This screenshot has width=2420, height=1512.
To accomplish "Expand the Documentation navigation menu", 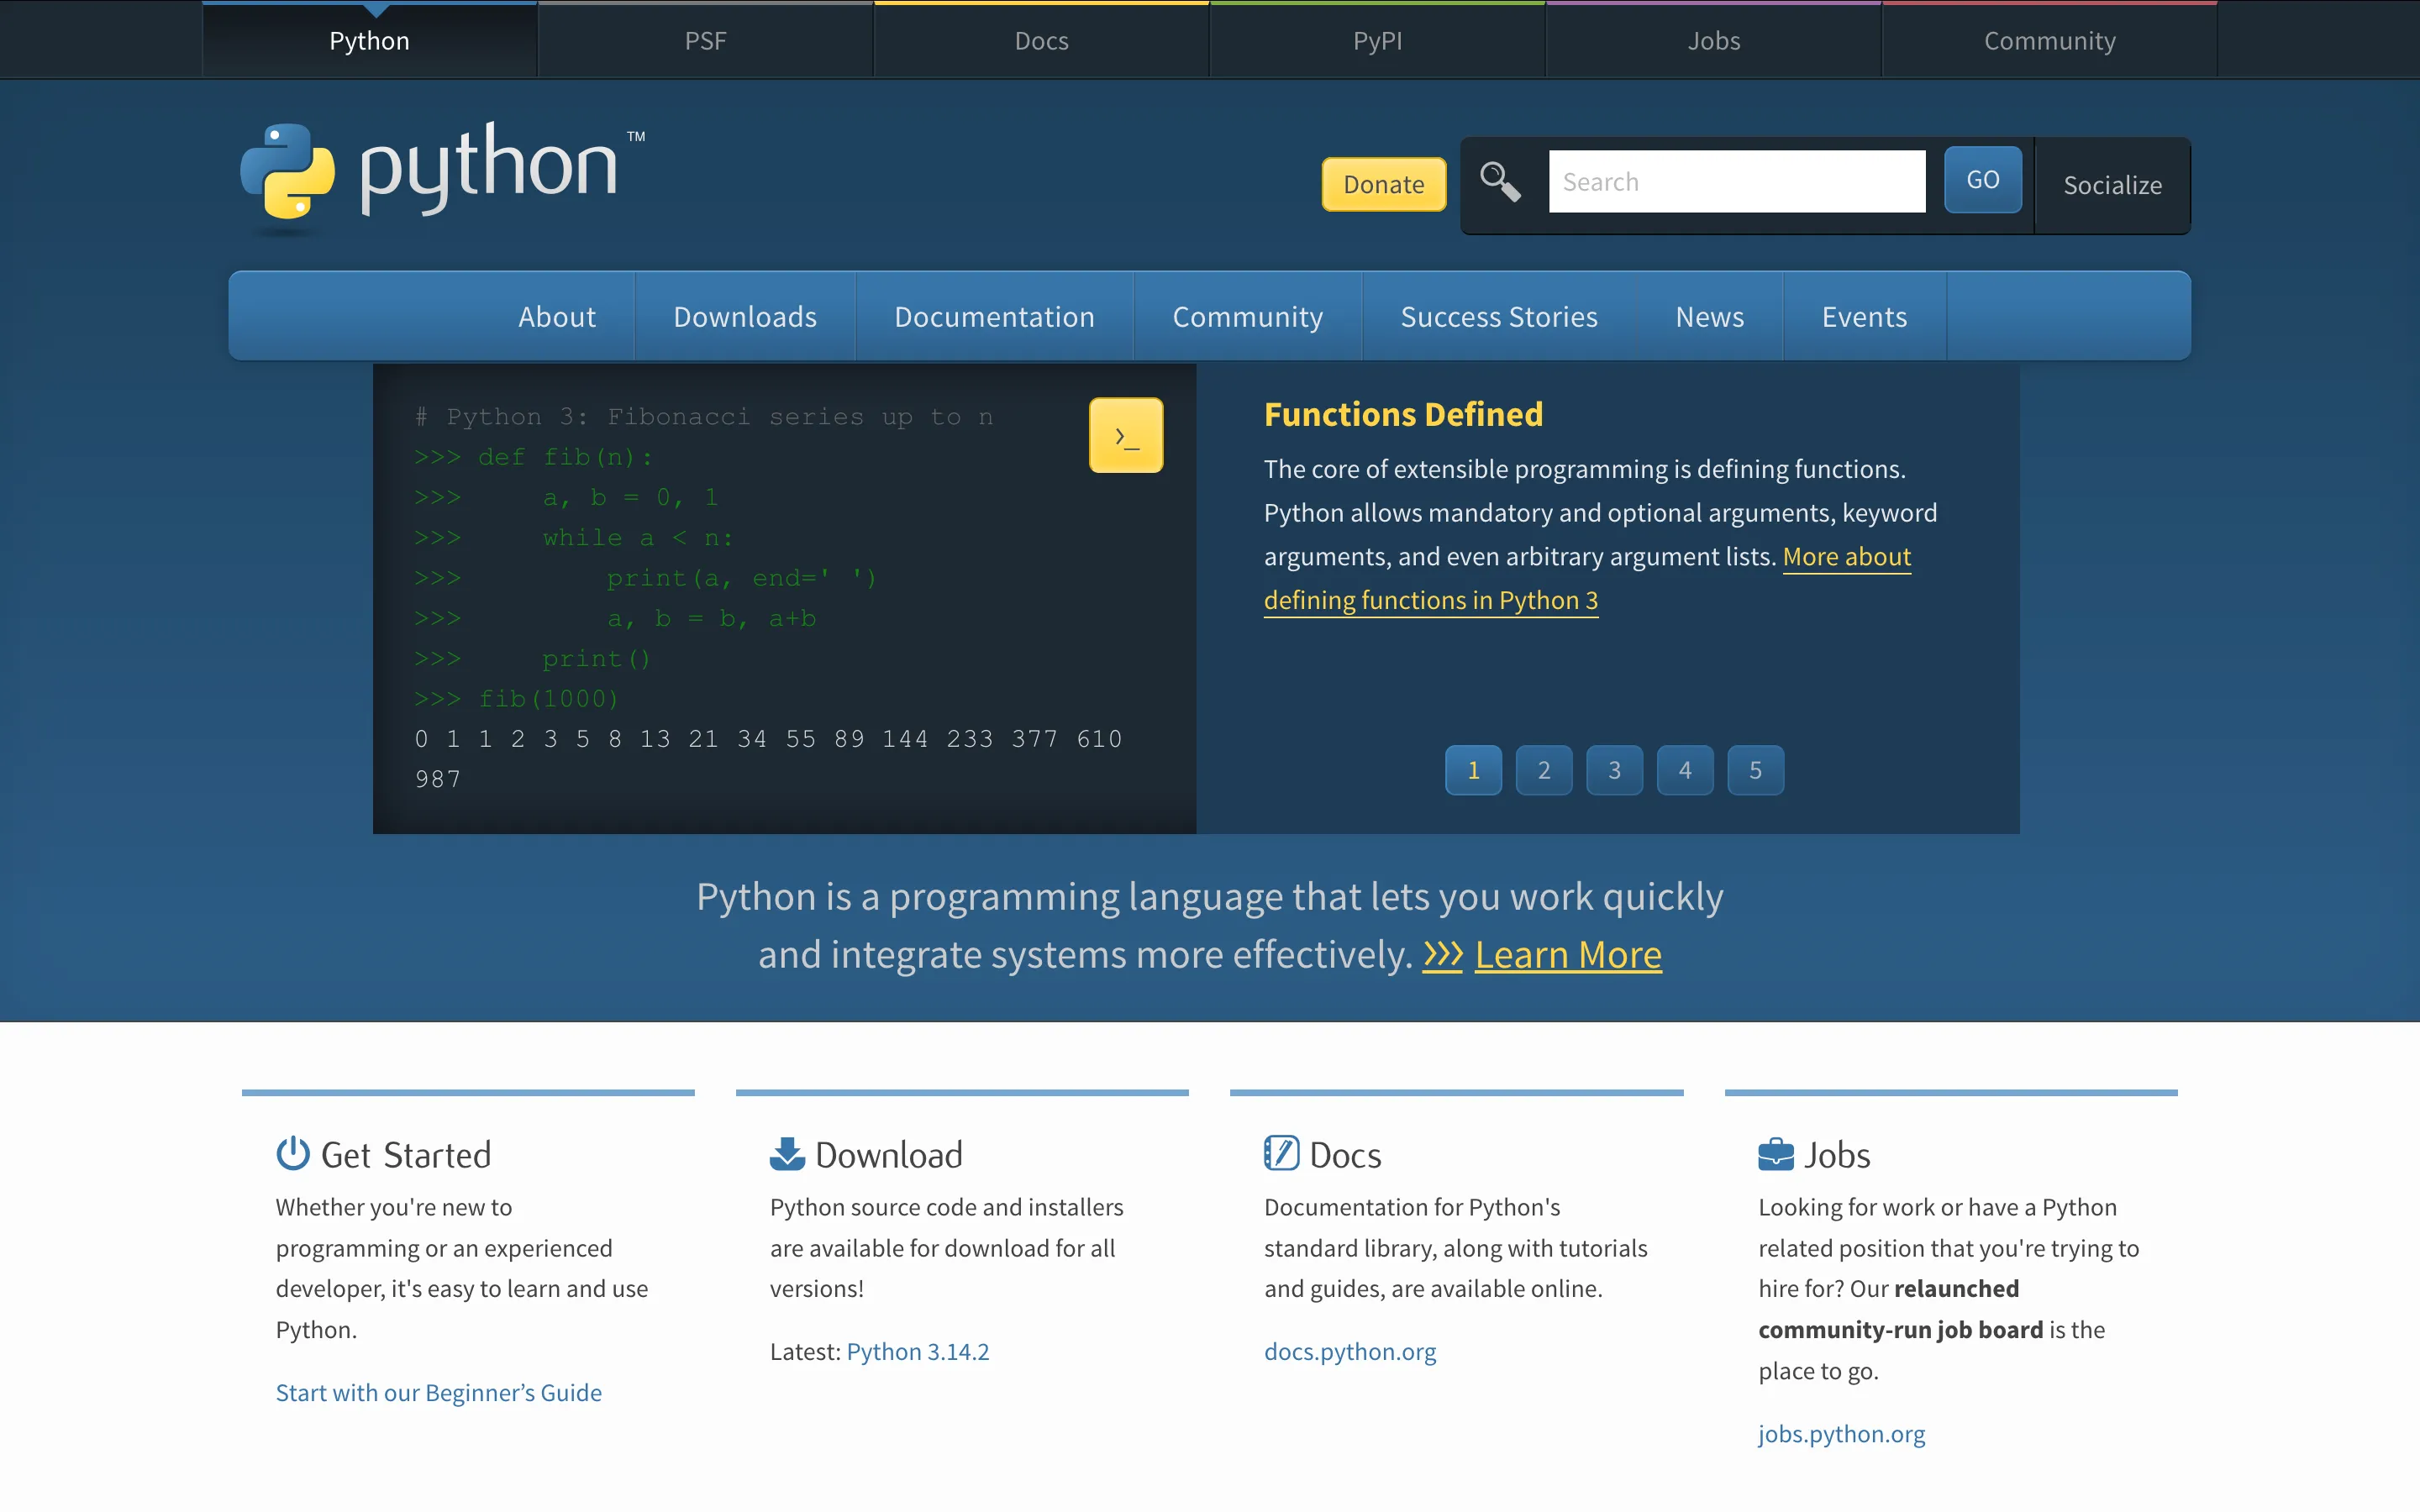I will [994, 316].
